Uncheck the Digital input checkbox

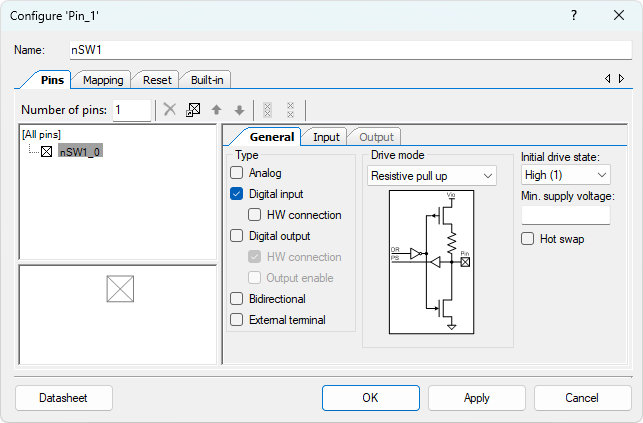tap(237, 194)
